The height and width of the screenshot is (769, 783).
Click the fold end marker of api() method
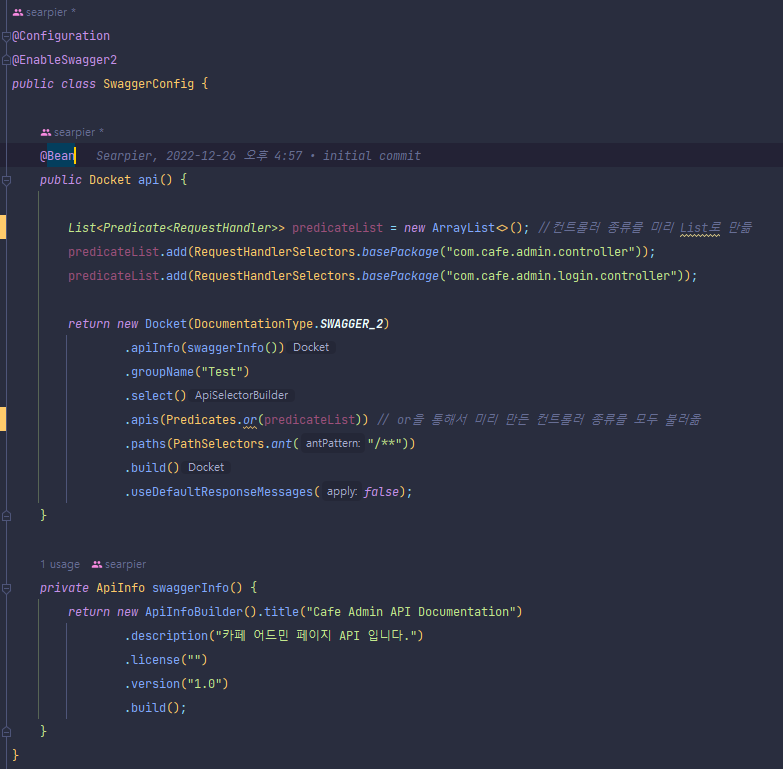(6, 516)
